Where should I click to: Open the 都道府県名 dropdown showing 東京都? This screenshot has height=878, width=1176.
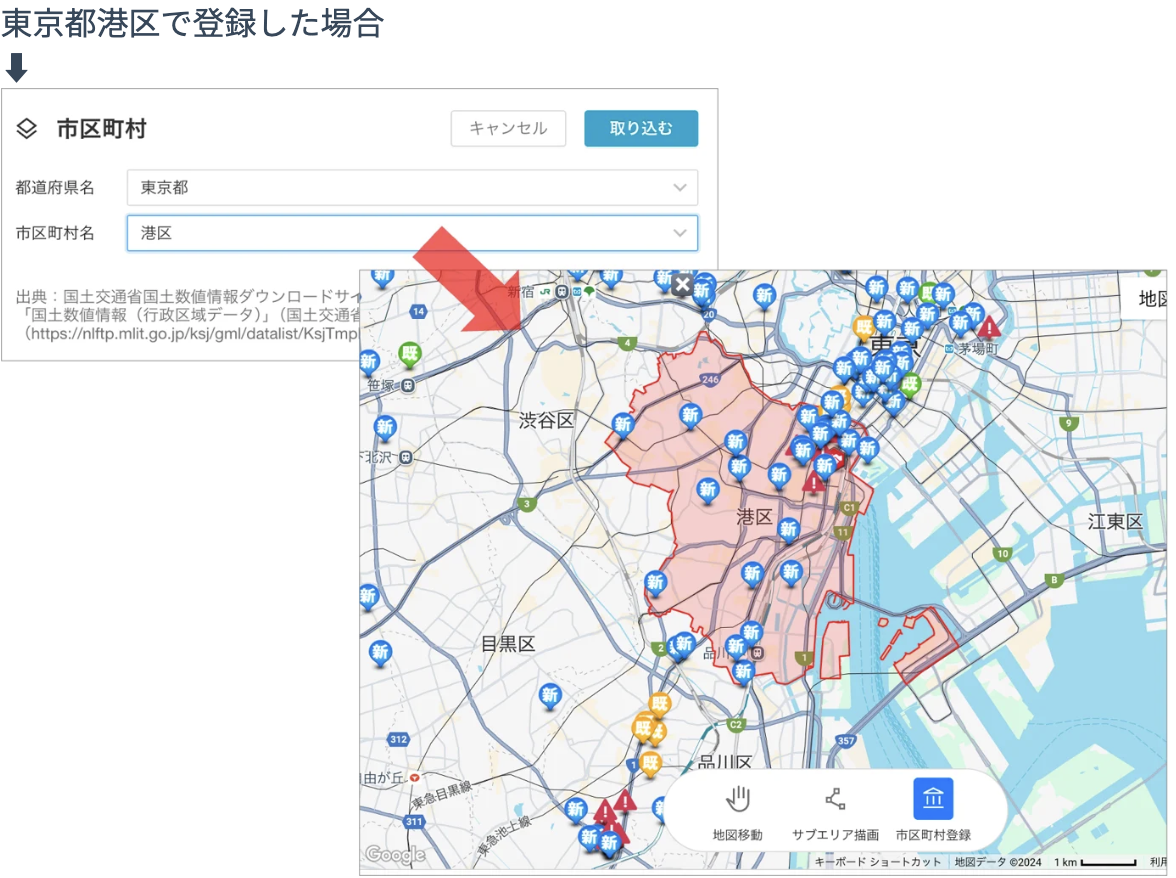tap(412, 187)
